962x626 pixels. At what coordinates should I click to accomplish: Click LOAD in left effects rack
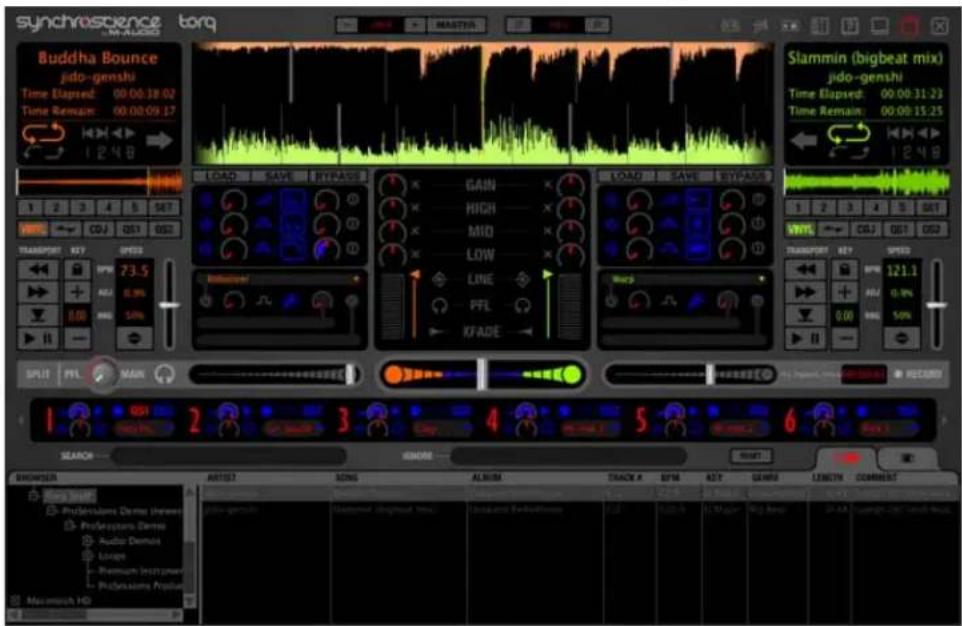(x=221, y=177)
